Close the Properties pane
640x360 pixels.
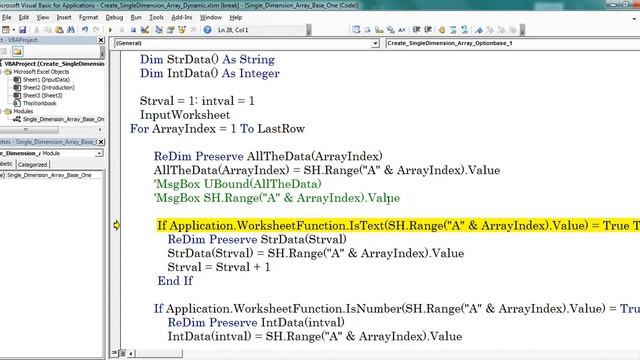coord(101,142)
